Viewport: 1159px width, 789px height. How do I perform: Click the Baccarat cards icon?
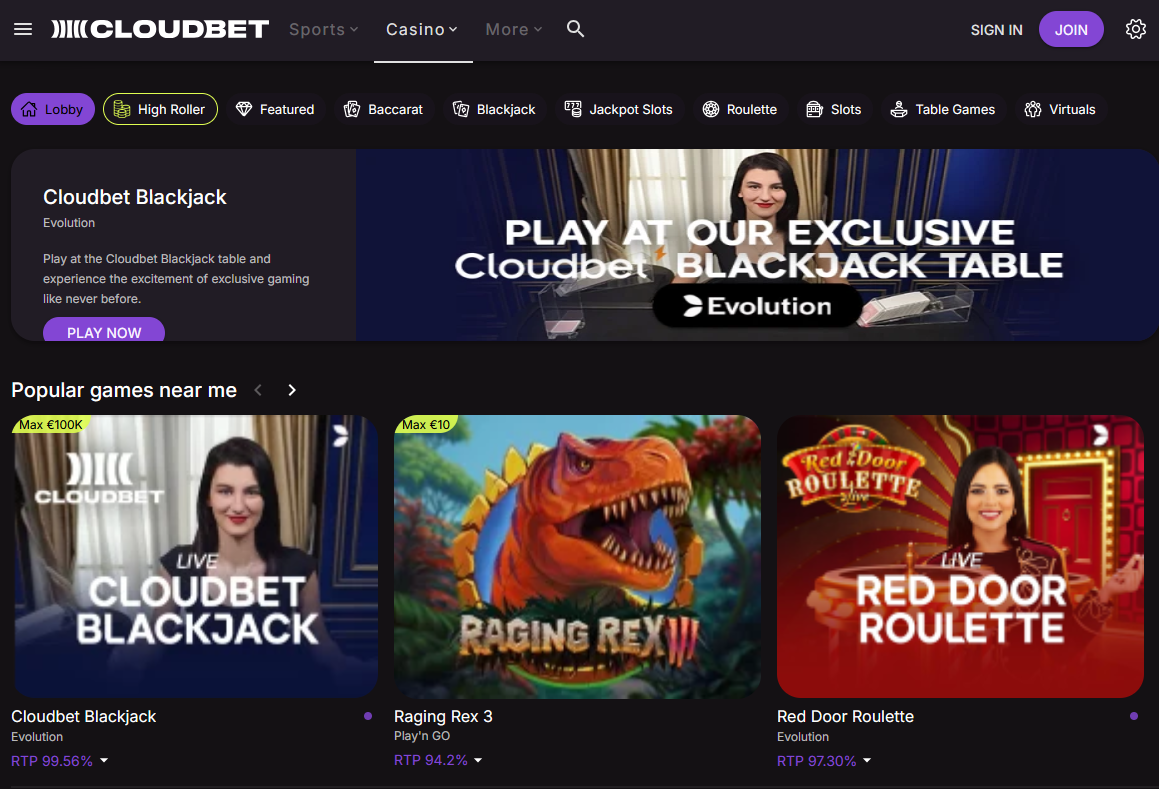(x=352, y=109)
